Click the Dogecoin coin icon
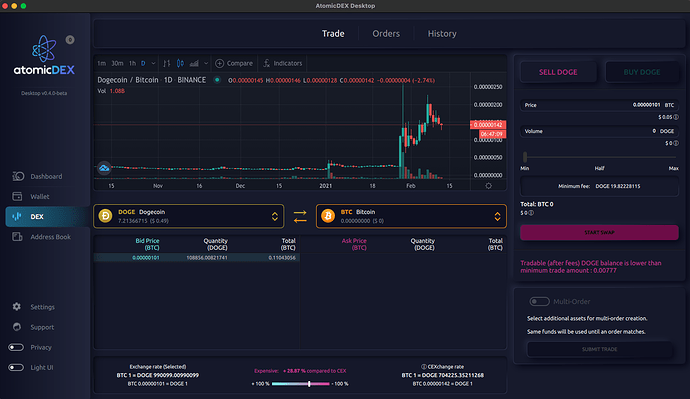Viewport: 690px width, 399px height. point(106,216)
